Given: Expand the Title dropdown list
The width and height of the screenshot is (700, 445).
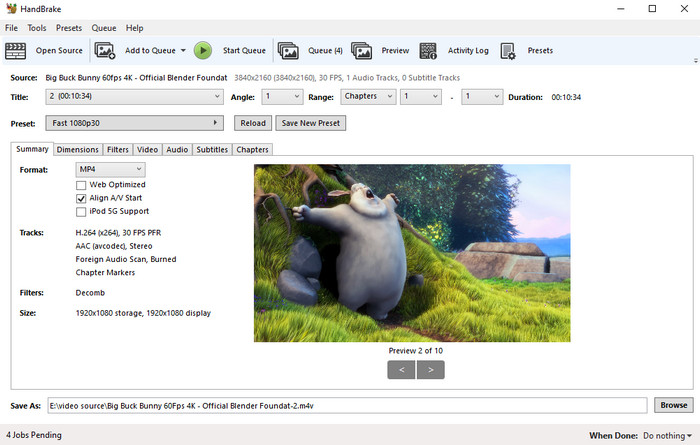Looking at the screenshot, I should pyautogui.click(x=134, y=97).
